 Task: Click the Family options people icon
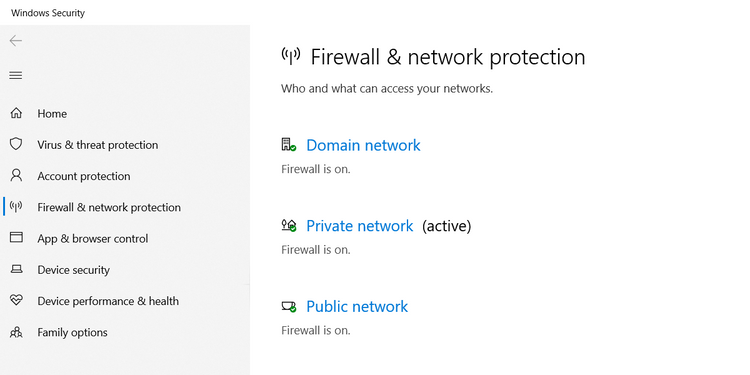tap(16, 332)
